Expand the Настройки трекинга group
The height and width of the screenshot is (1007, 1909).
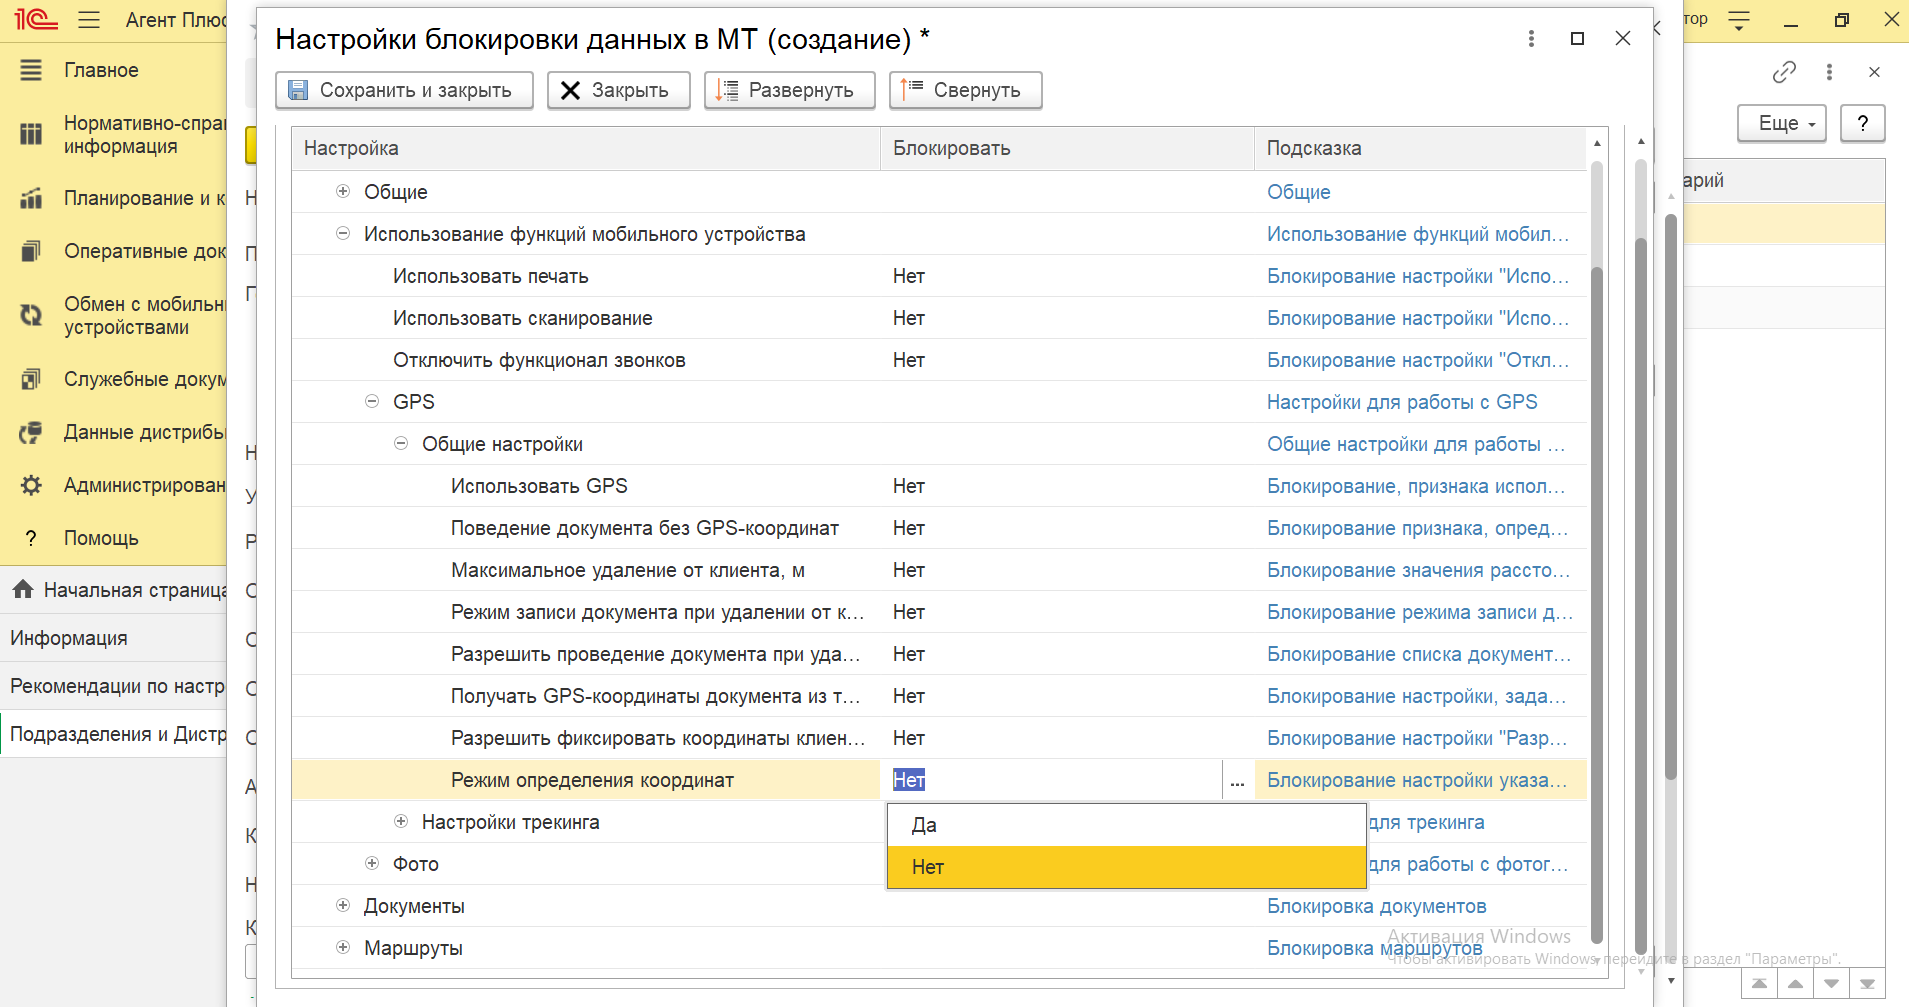[x=401, y=821]
